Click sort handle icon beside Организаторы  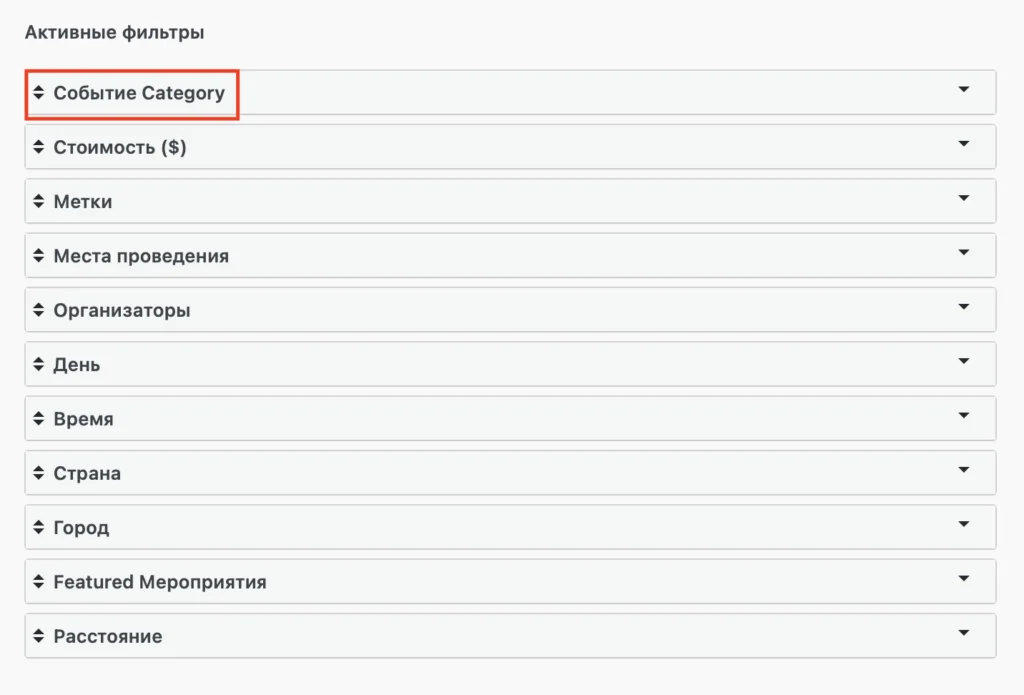point(39,310)
